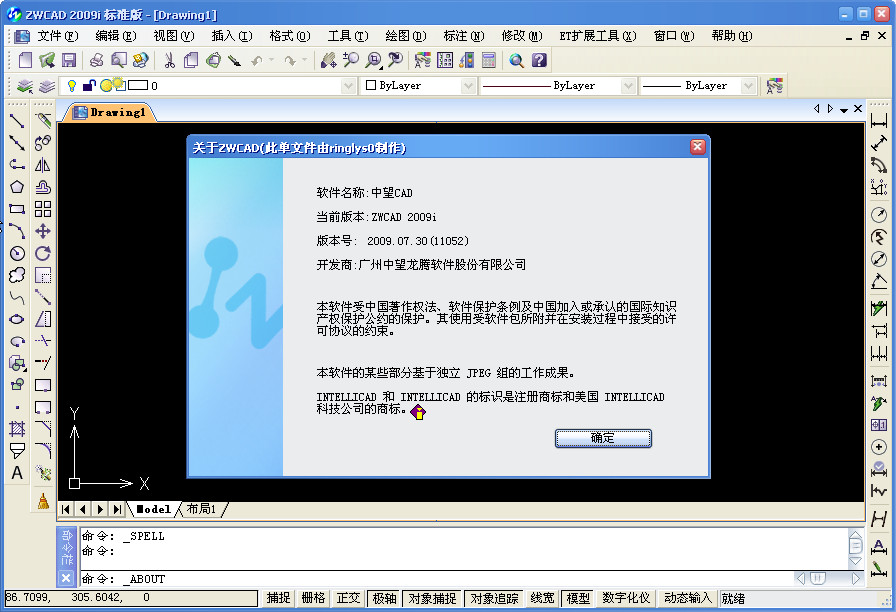Toggle 对象追踪 object tracking
Viewport: 896px width, 612px height.
point(494,598)
